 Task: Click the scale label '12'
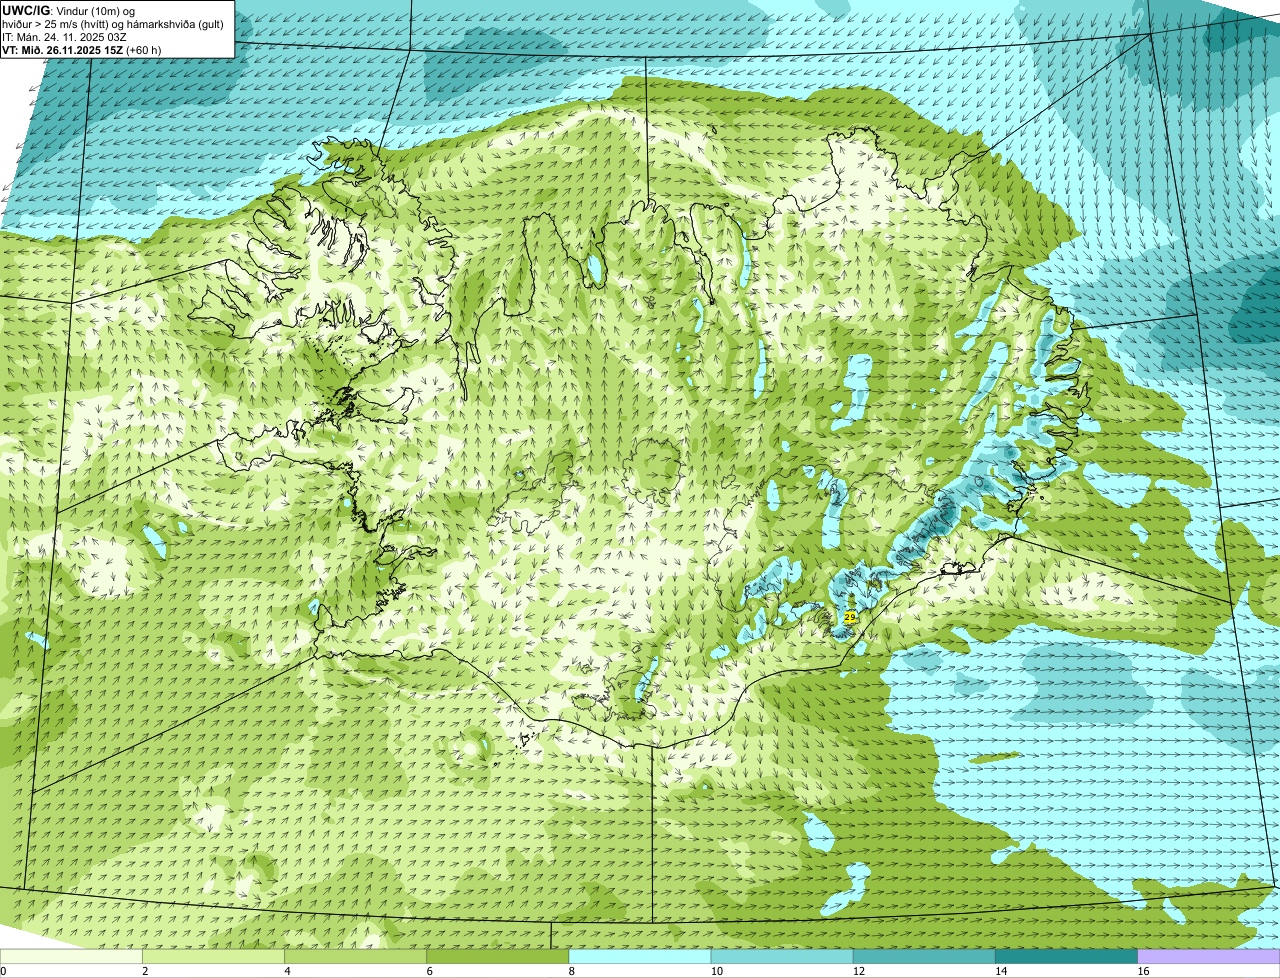click(857, 971)
